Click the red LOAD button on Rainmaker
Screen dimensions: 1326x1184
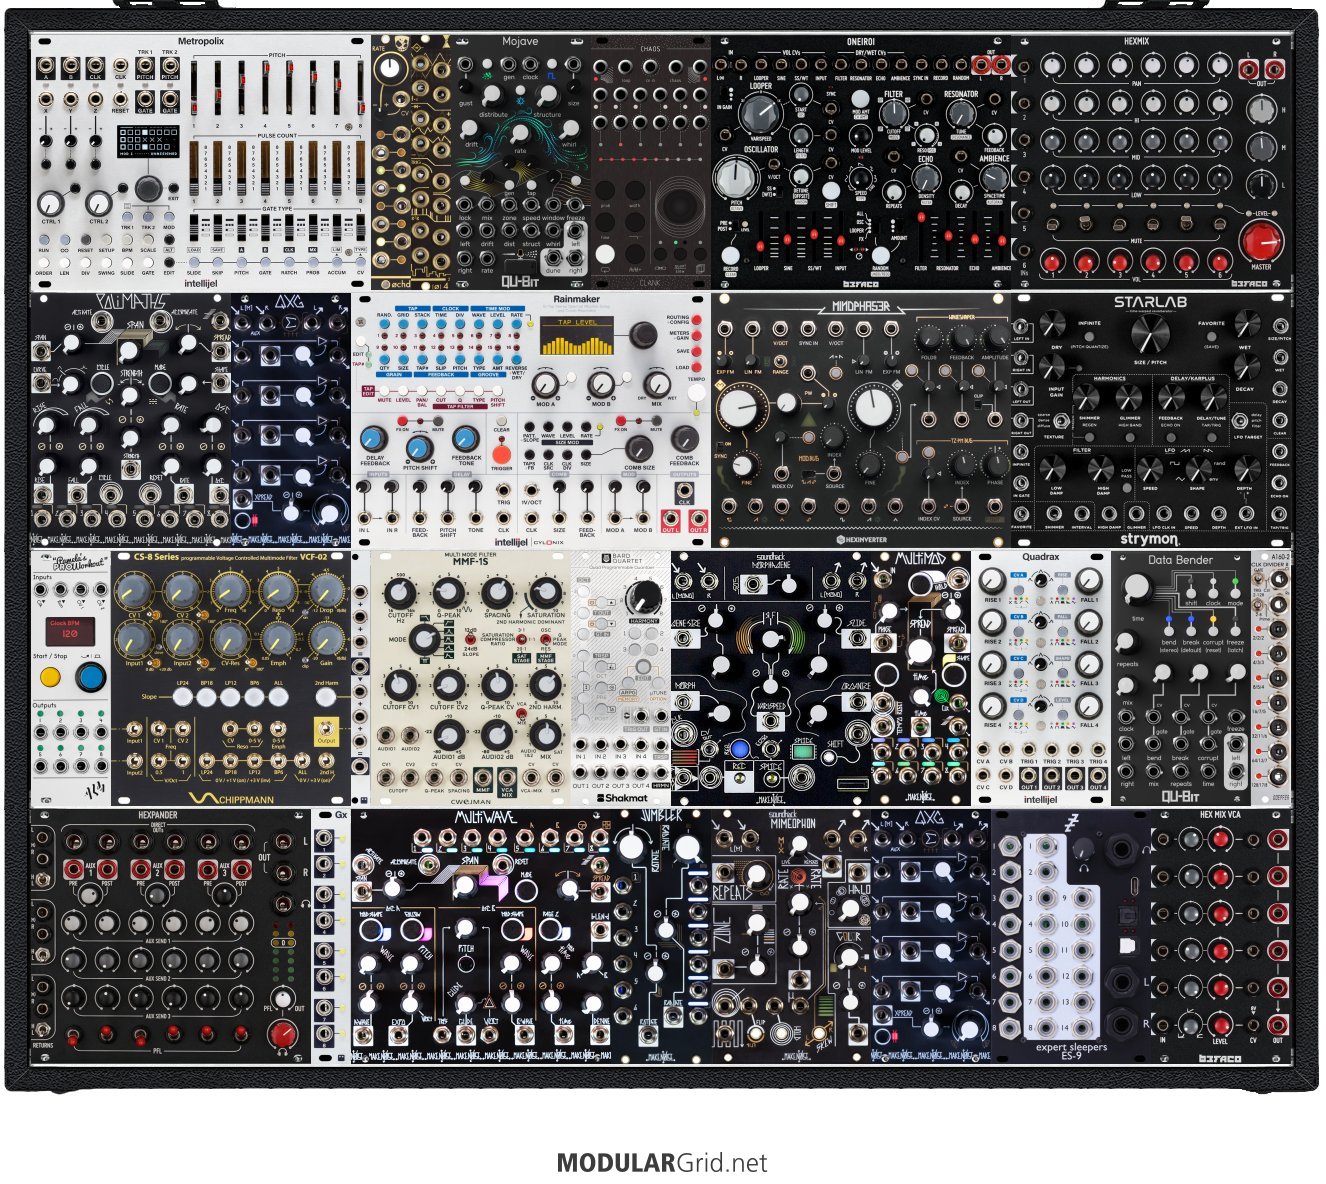coord(696,367)
